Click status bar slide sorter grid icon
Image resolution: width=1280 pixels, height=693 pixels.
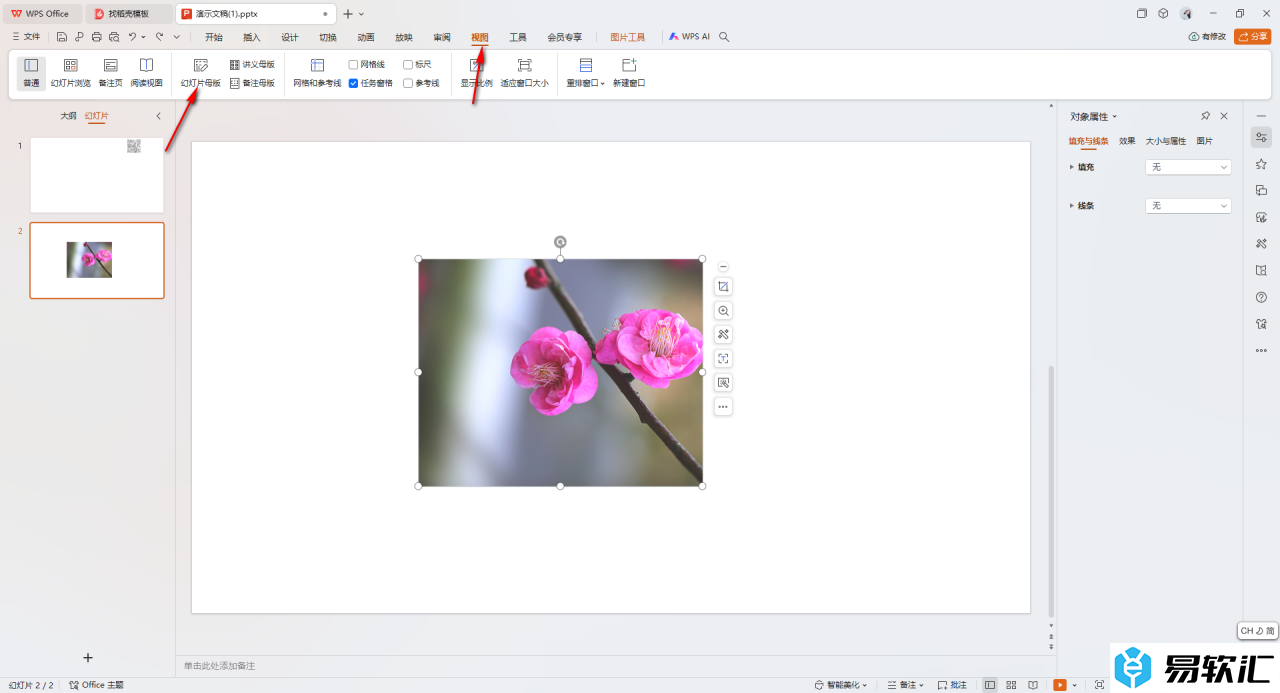coord(1011,685)
